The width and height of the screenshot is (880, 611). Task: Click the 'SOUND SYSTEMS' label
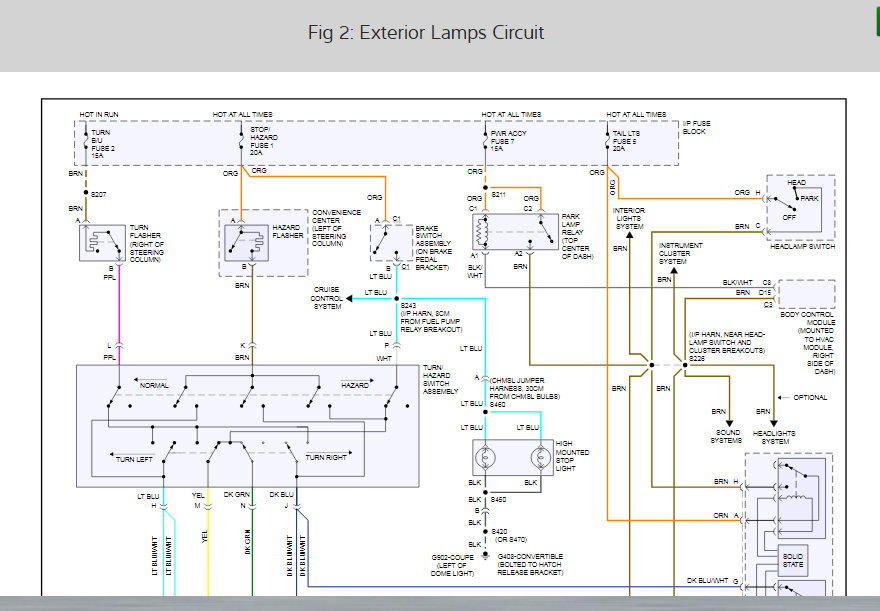pyautogui.click(x=727, y=437)
